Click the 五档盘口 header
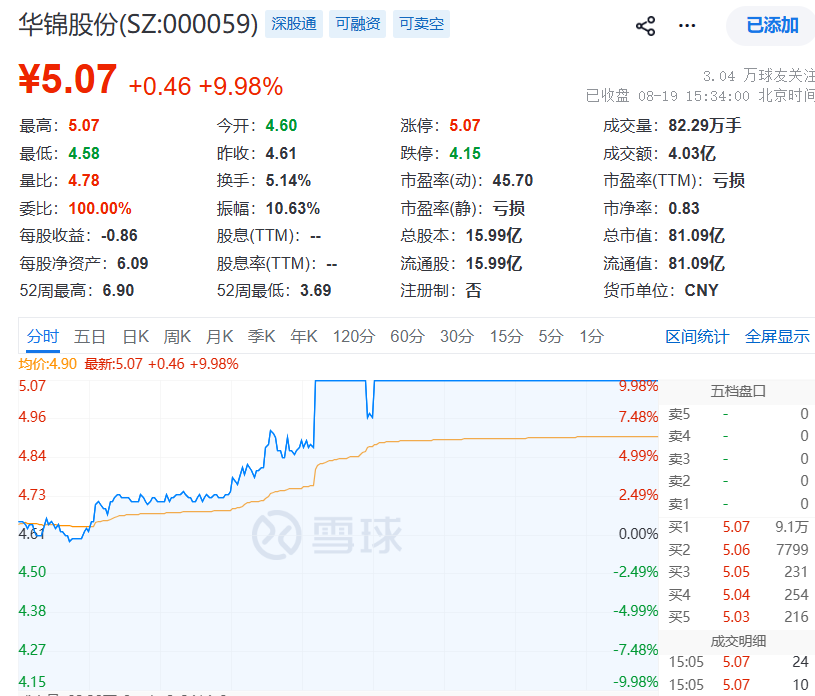Image resolution: width=815 pixels, height=696 pixels. 738,391
